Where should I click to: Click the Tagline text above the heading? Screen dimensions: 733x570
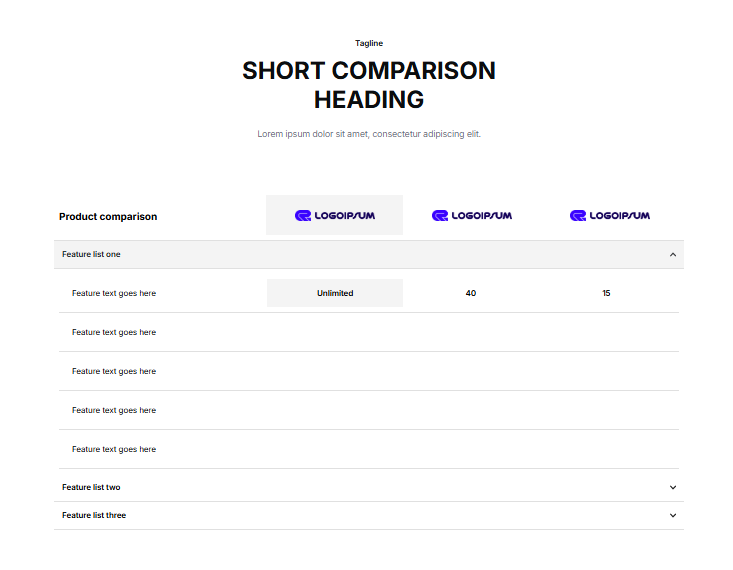(369, 43)
